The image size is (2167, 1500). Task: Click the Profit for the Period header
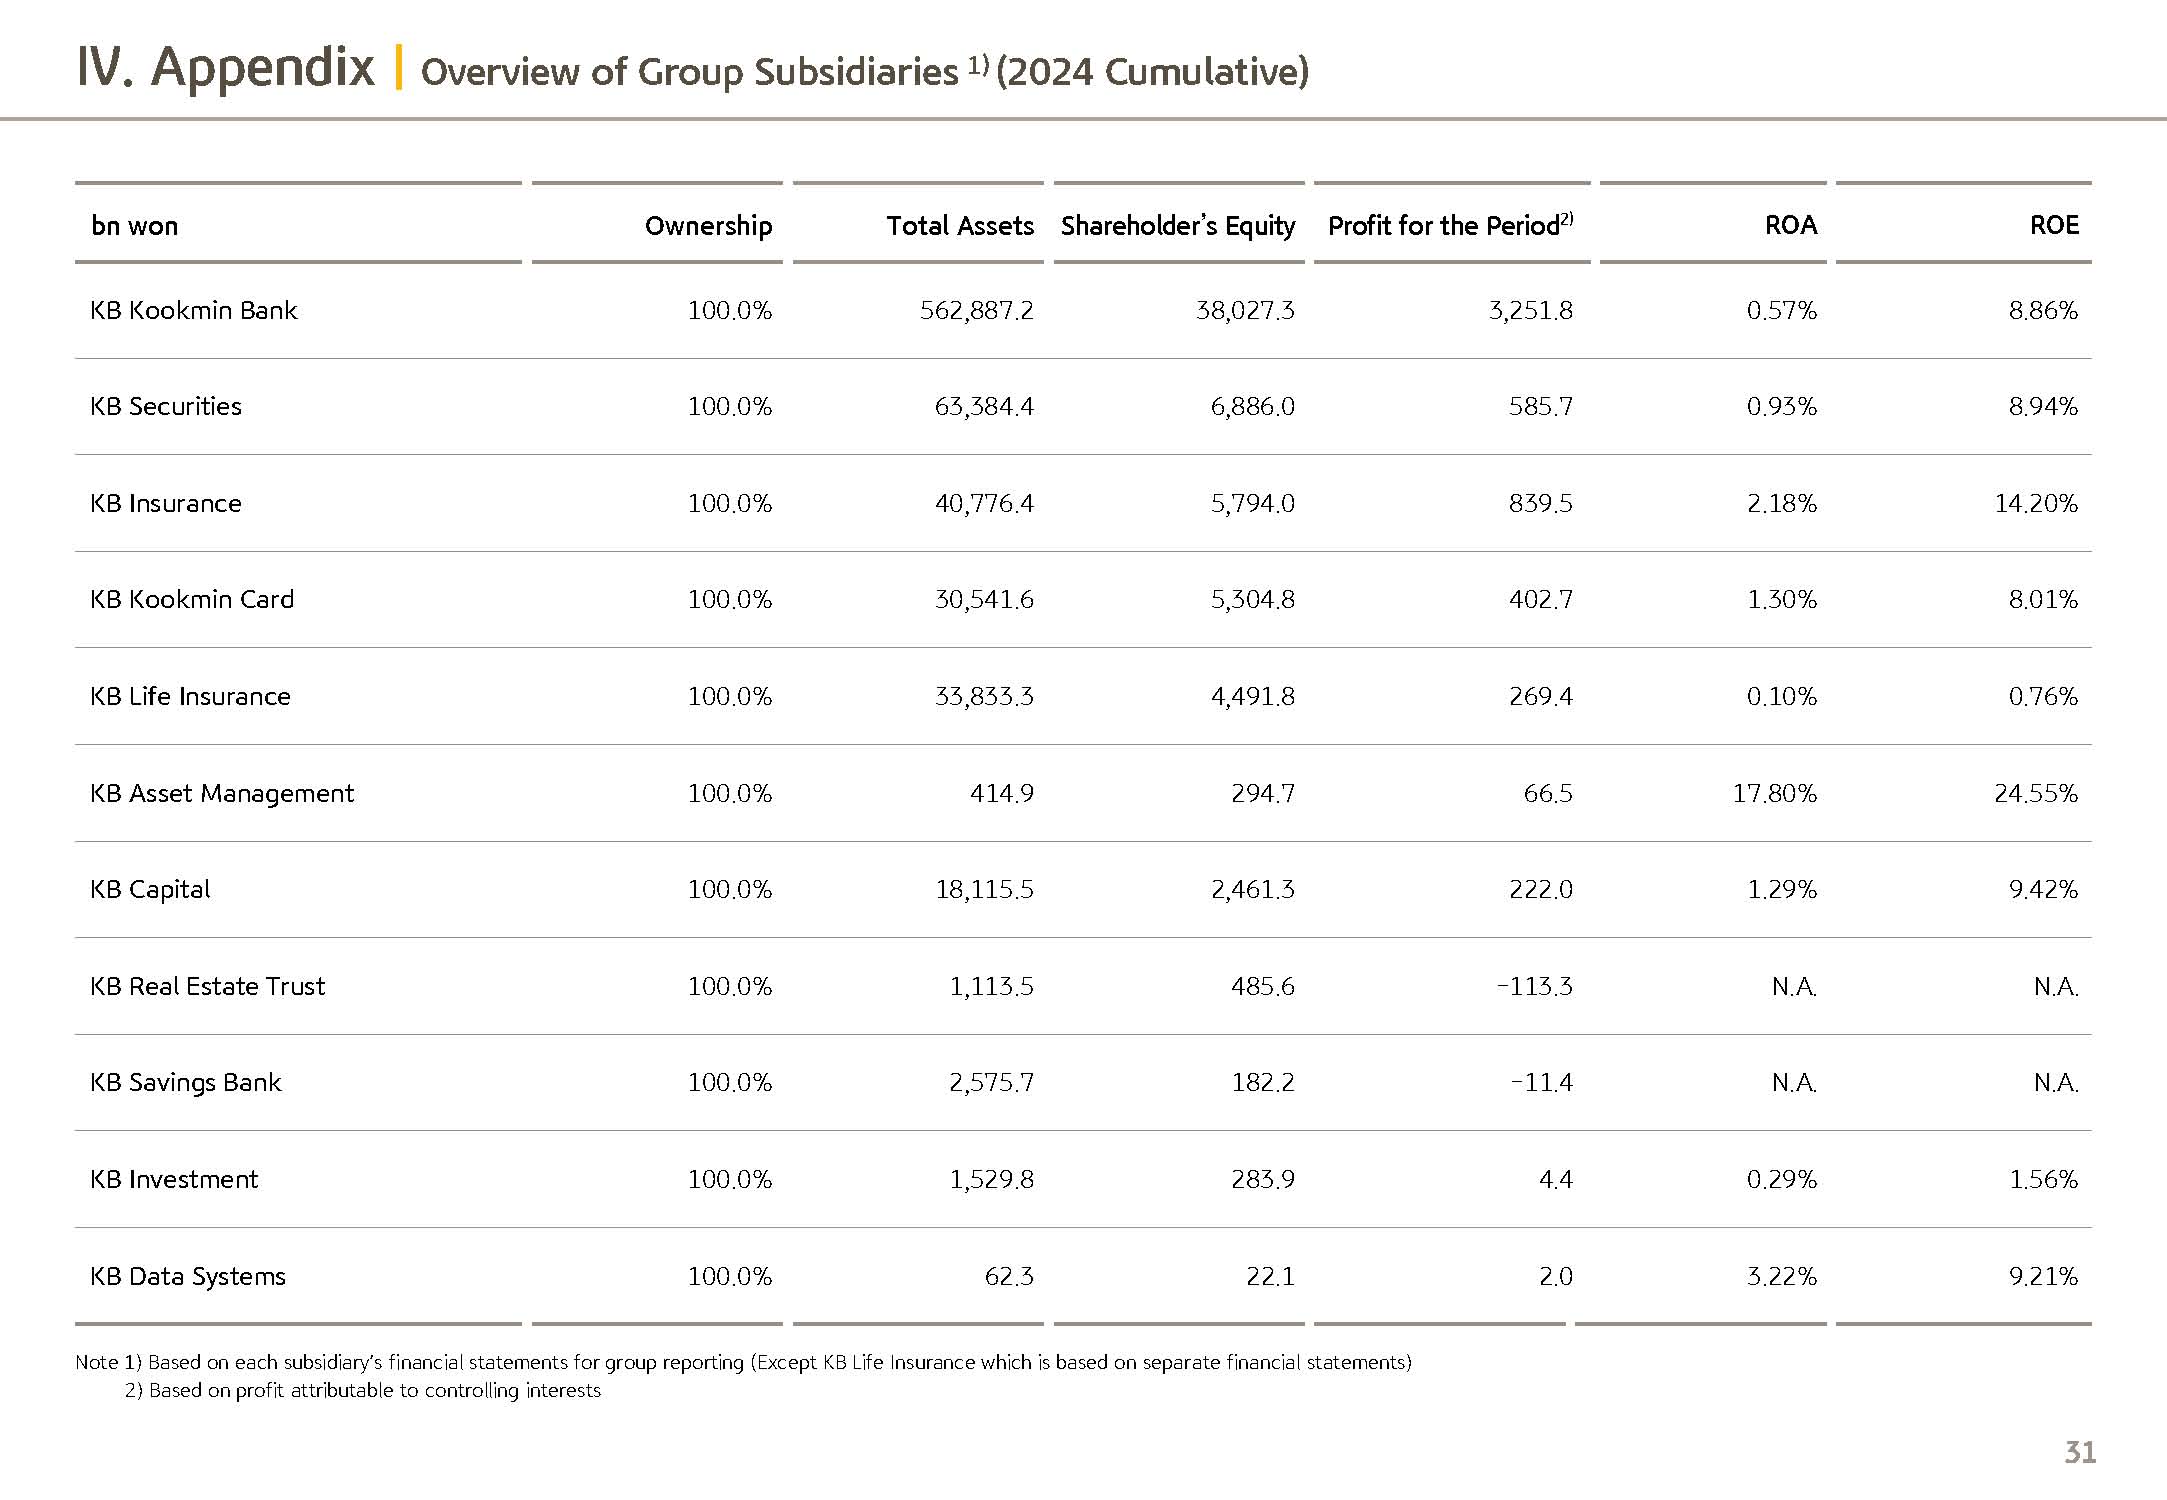coord(1449,226)
